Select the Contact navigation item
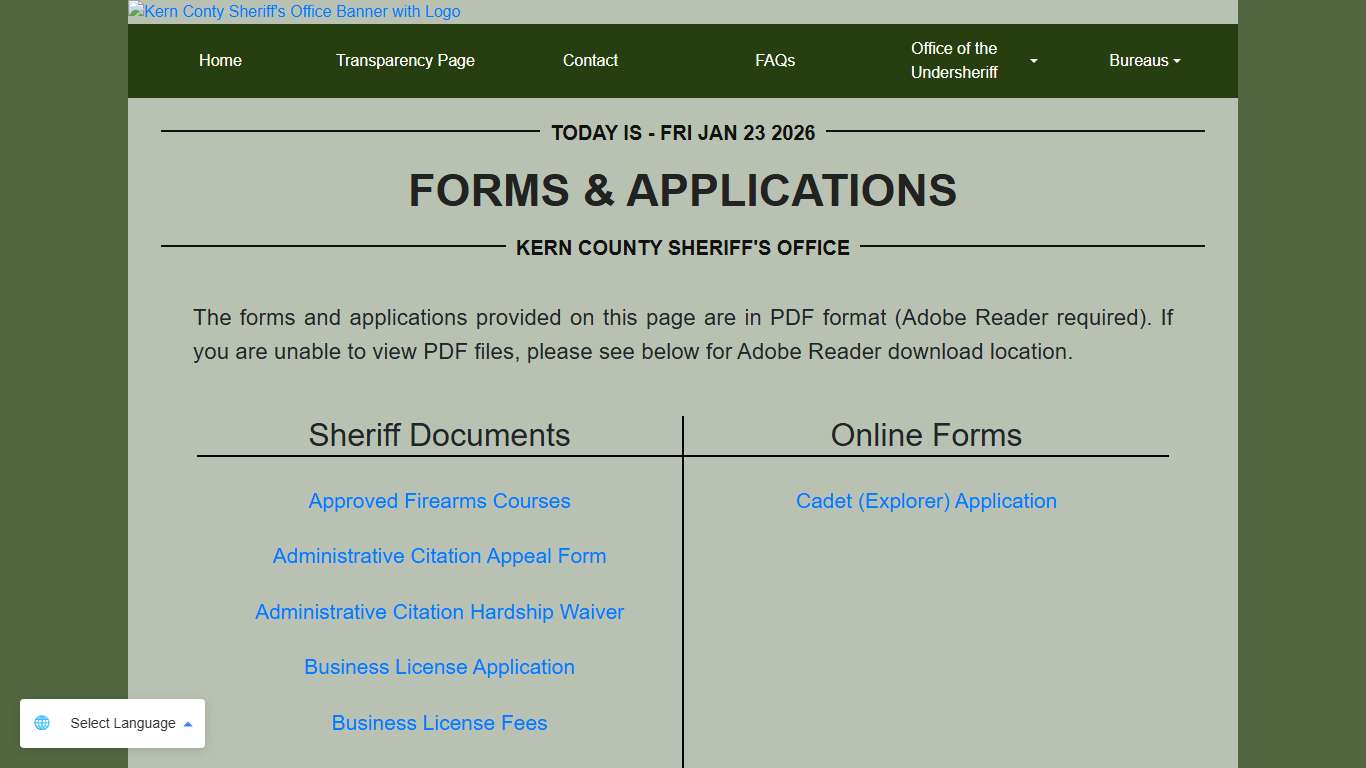The height and width of the screenshot is (768, 1366). pyautogui.click(x=590, y=61)
